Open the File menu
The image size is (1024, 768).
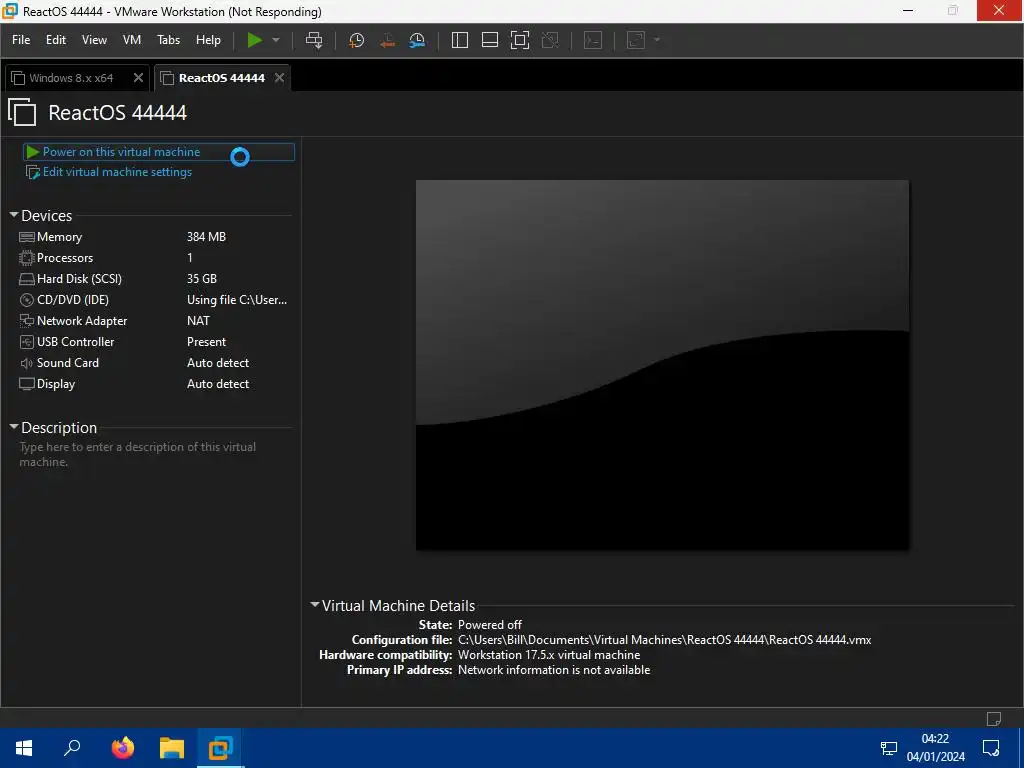(21, 40)
